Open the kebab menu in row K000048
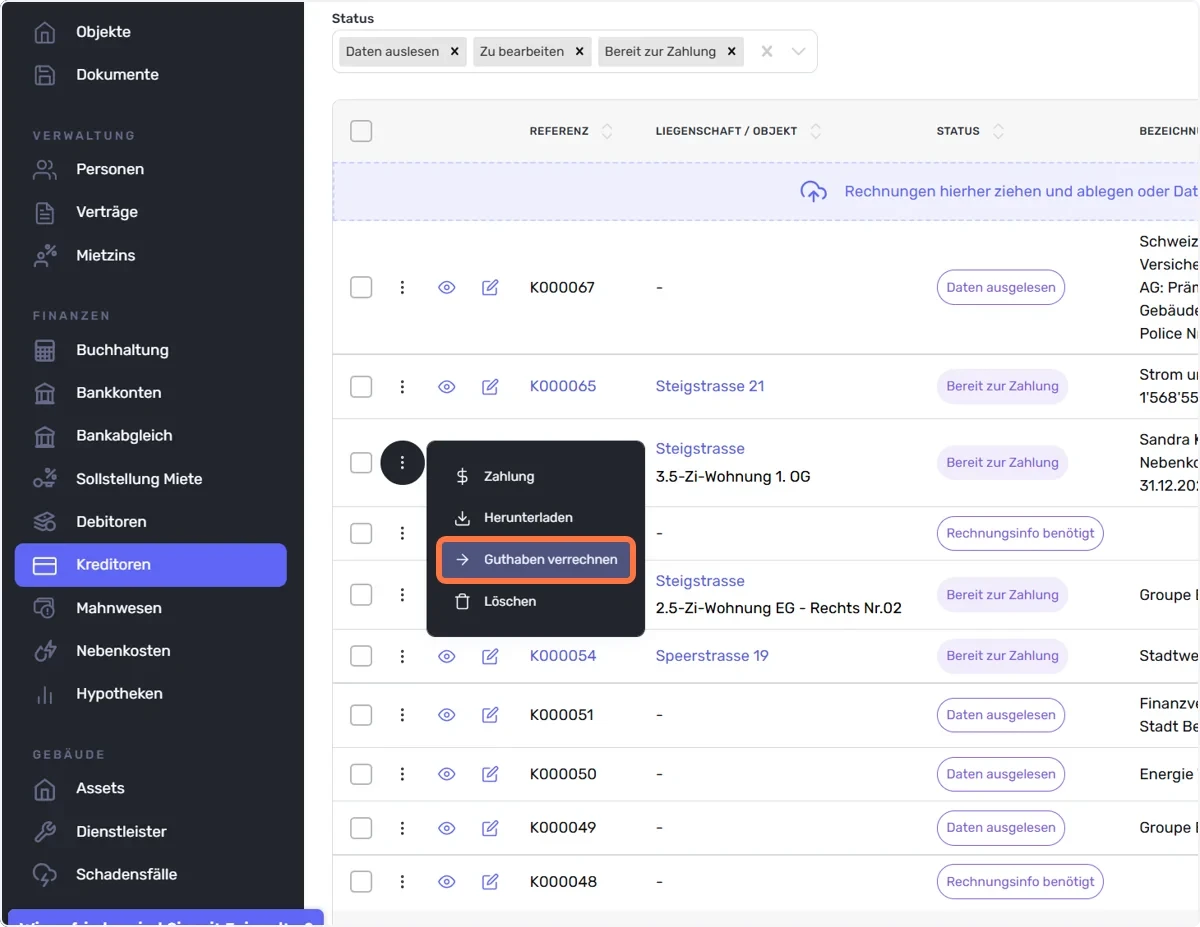This screenshot has width=1200, height=927. [x=402, y=881]
